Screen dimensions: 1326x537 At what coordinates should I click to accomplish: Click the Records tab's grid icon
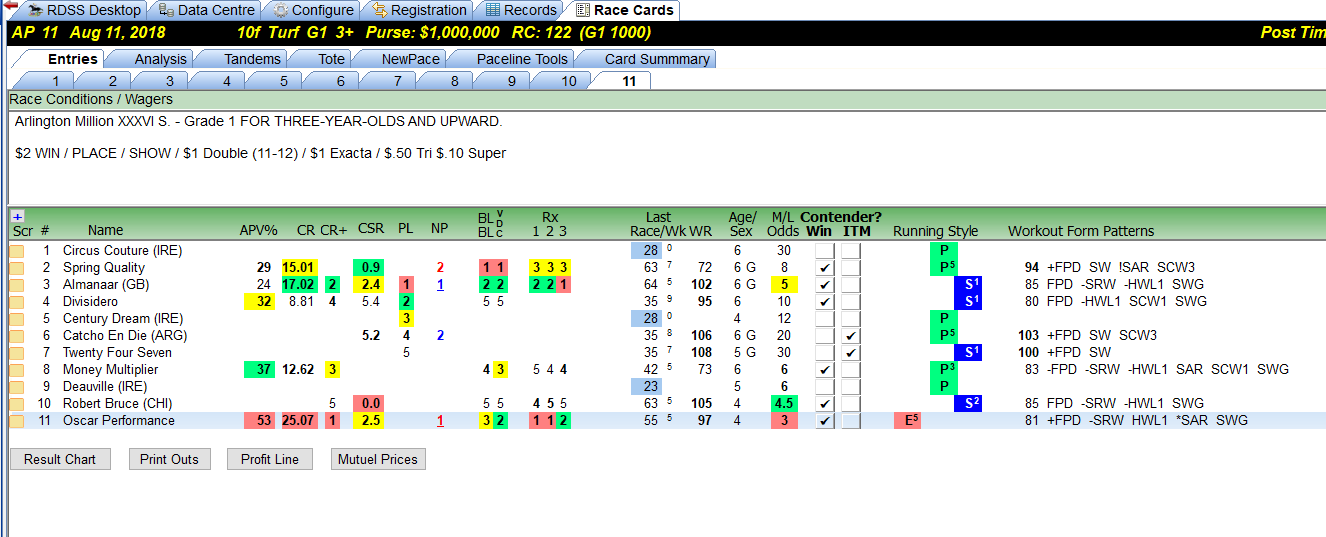coord(493,10)
